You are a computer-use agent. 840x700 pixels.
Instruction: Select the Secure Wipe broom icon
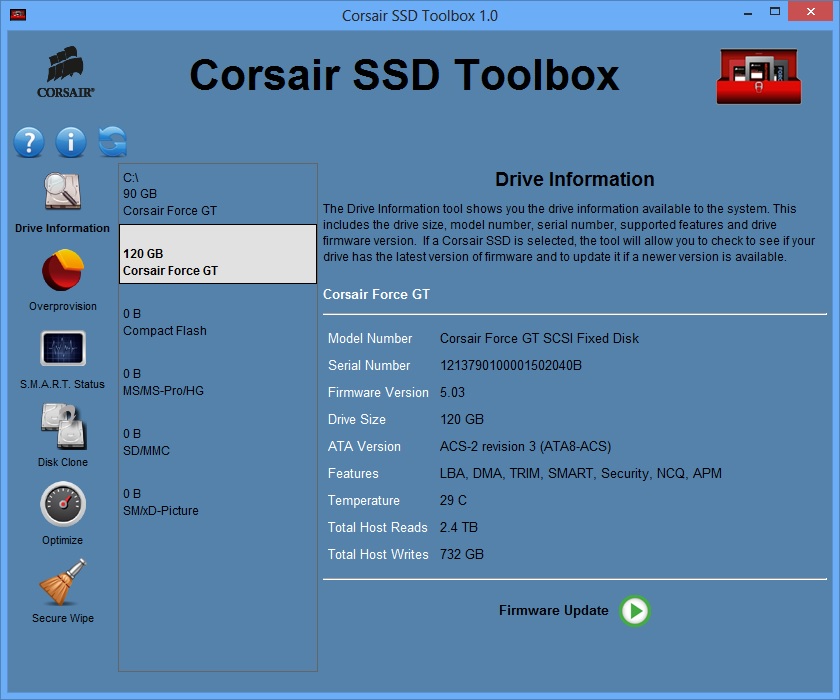click(x=63, y=582)
